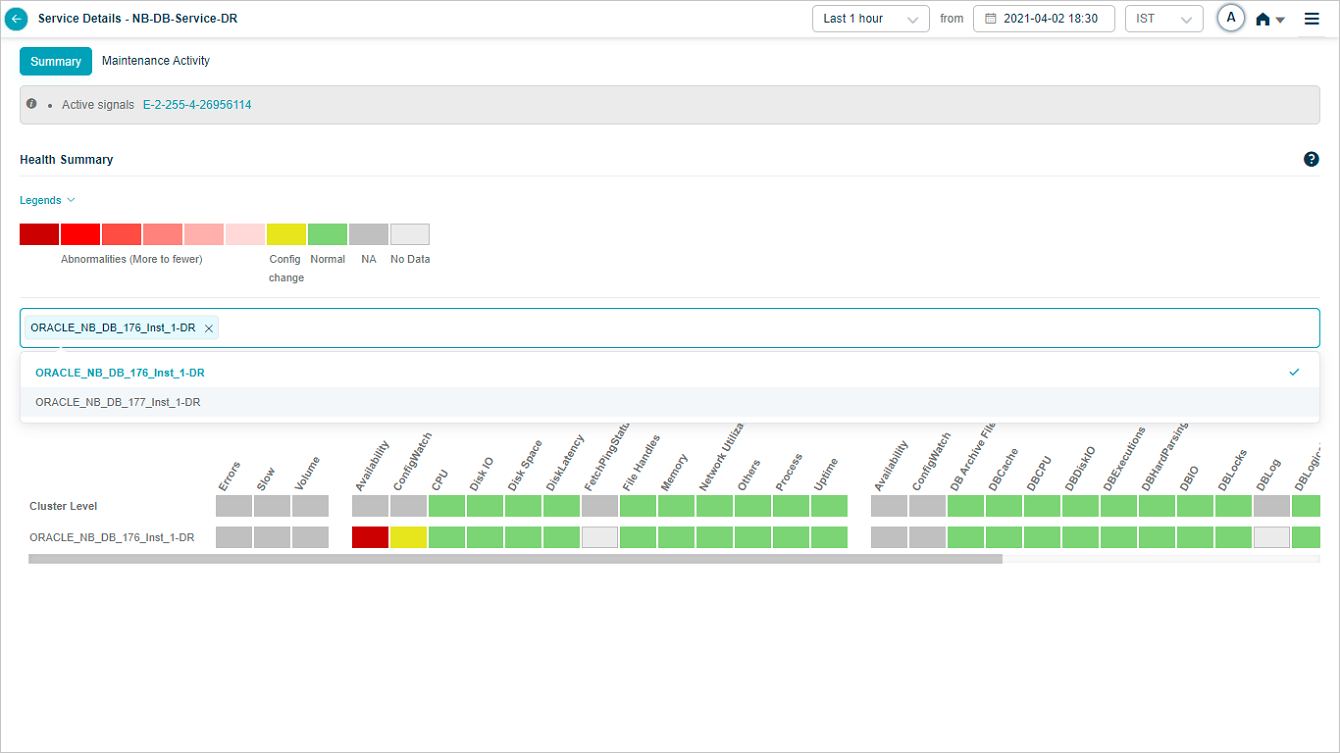
Task: Open the hamburger menu icon
Action: (x=1312, y=19)
